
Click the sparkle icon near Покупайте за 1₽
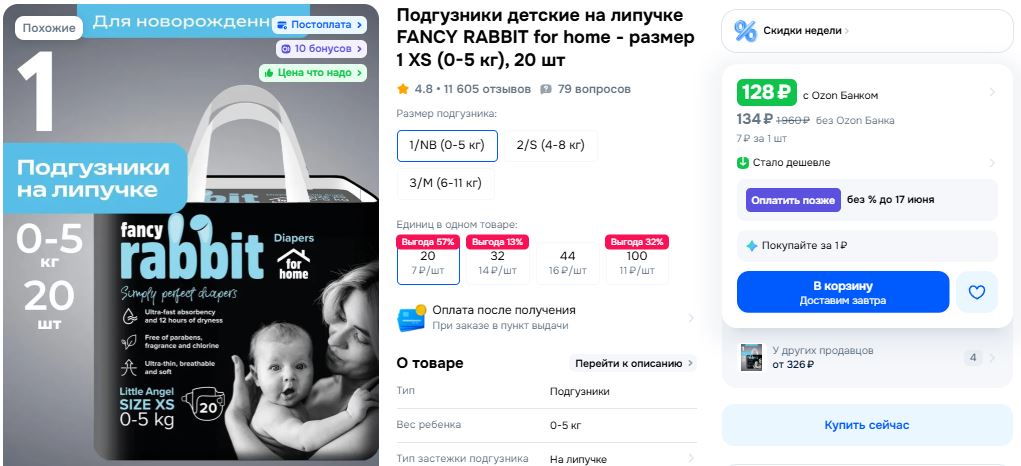coord(751,246)
